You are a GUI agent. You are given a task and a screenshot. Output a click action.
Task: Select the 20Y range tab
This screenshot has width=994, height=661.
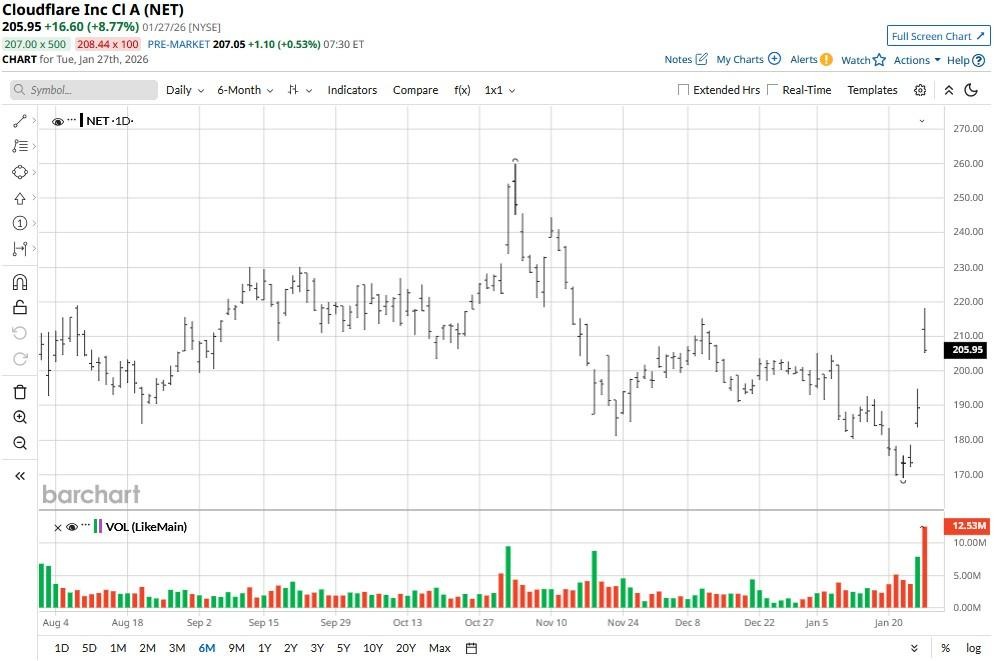click(406, 648)
